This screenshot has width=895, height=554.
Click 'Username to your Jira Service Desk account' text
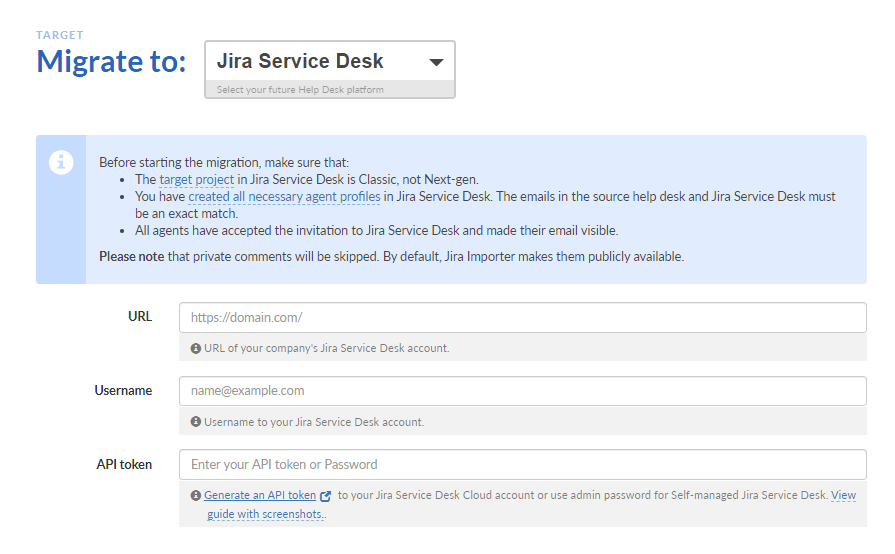click(x=314, y=422)
